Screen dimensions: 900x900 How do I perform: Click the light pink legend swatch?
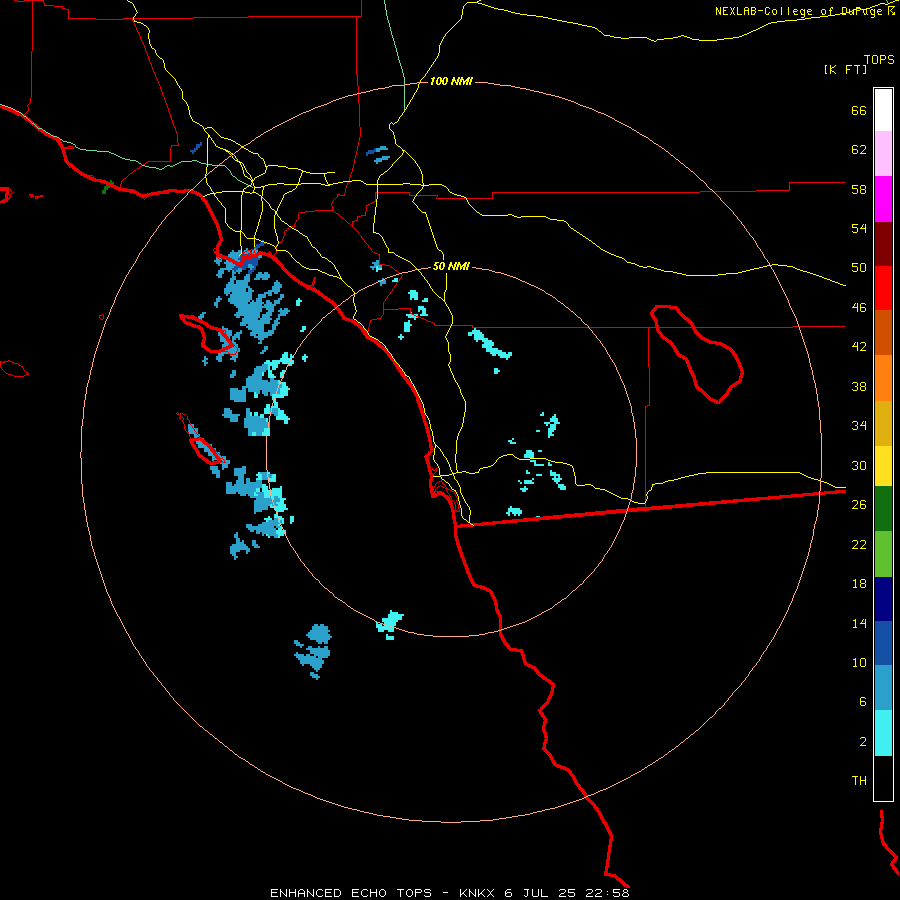(883, 154)
